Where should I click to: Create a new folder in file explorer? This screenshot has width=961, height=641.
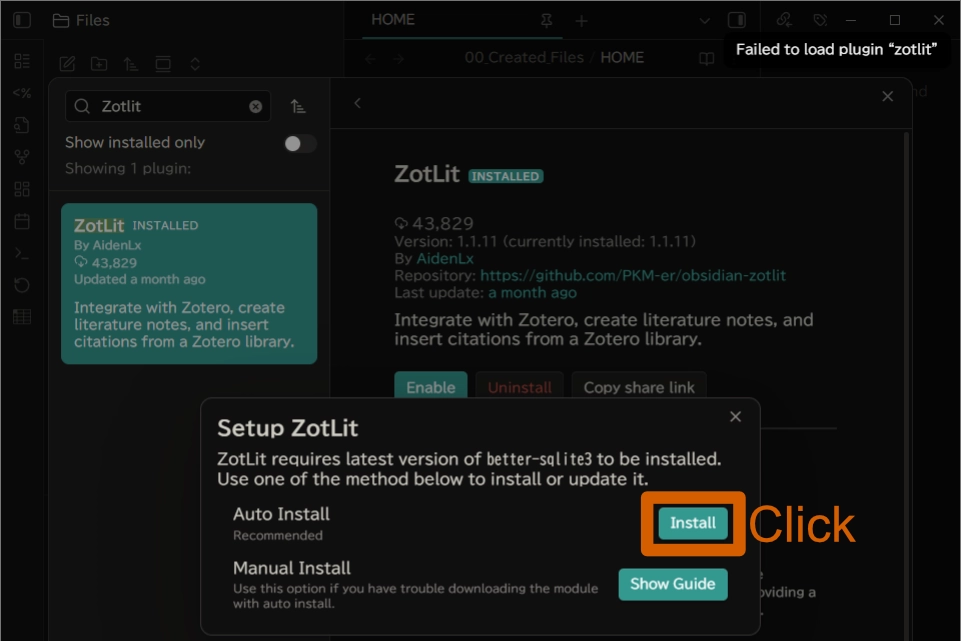pyautogui.click(x=99, y=64)
